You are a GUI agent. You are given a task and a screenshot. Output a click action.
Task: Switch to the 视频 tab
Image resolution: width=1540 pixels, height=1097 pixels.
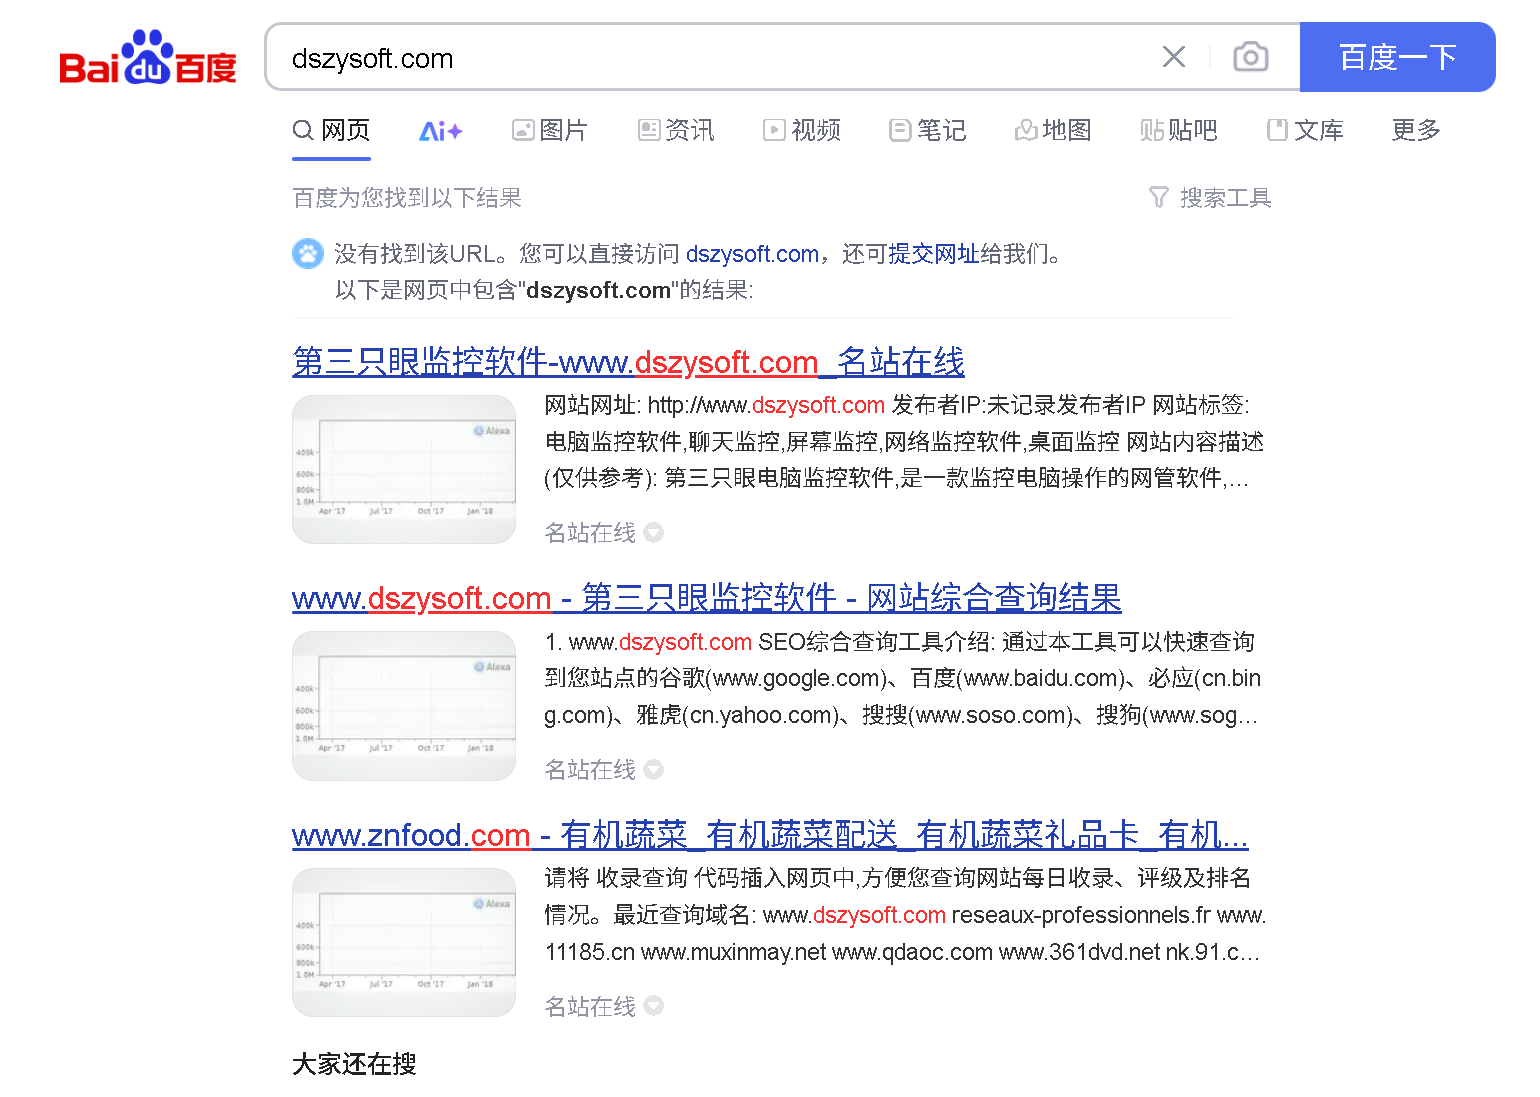click(x=802, y=130)
